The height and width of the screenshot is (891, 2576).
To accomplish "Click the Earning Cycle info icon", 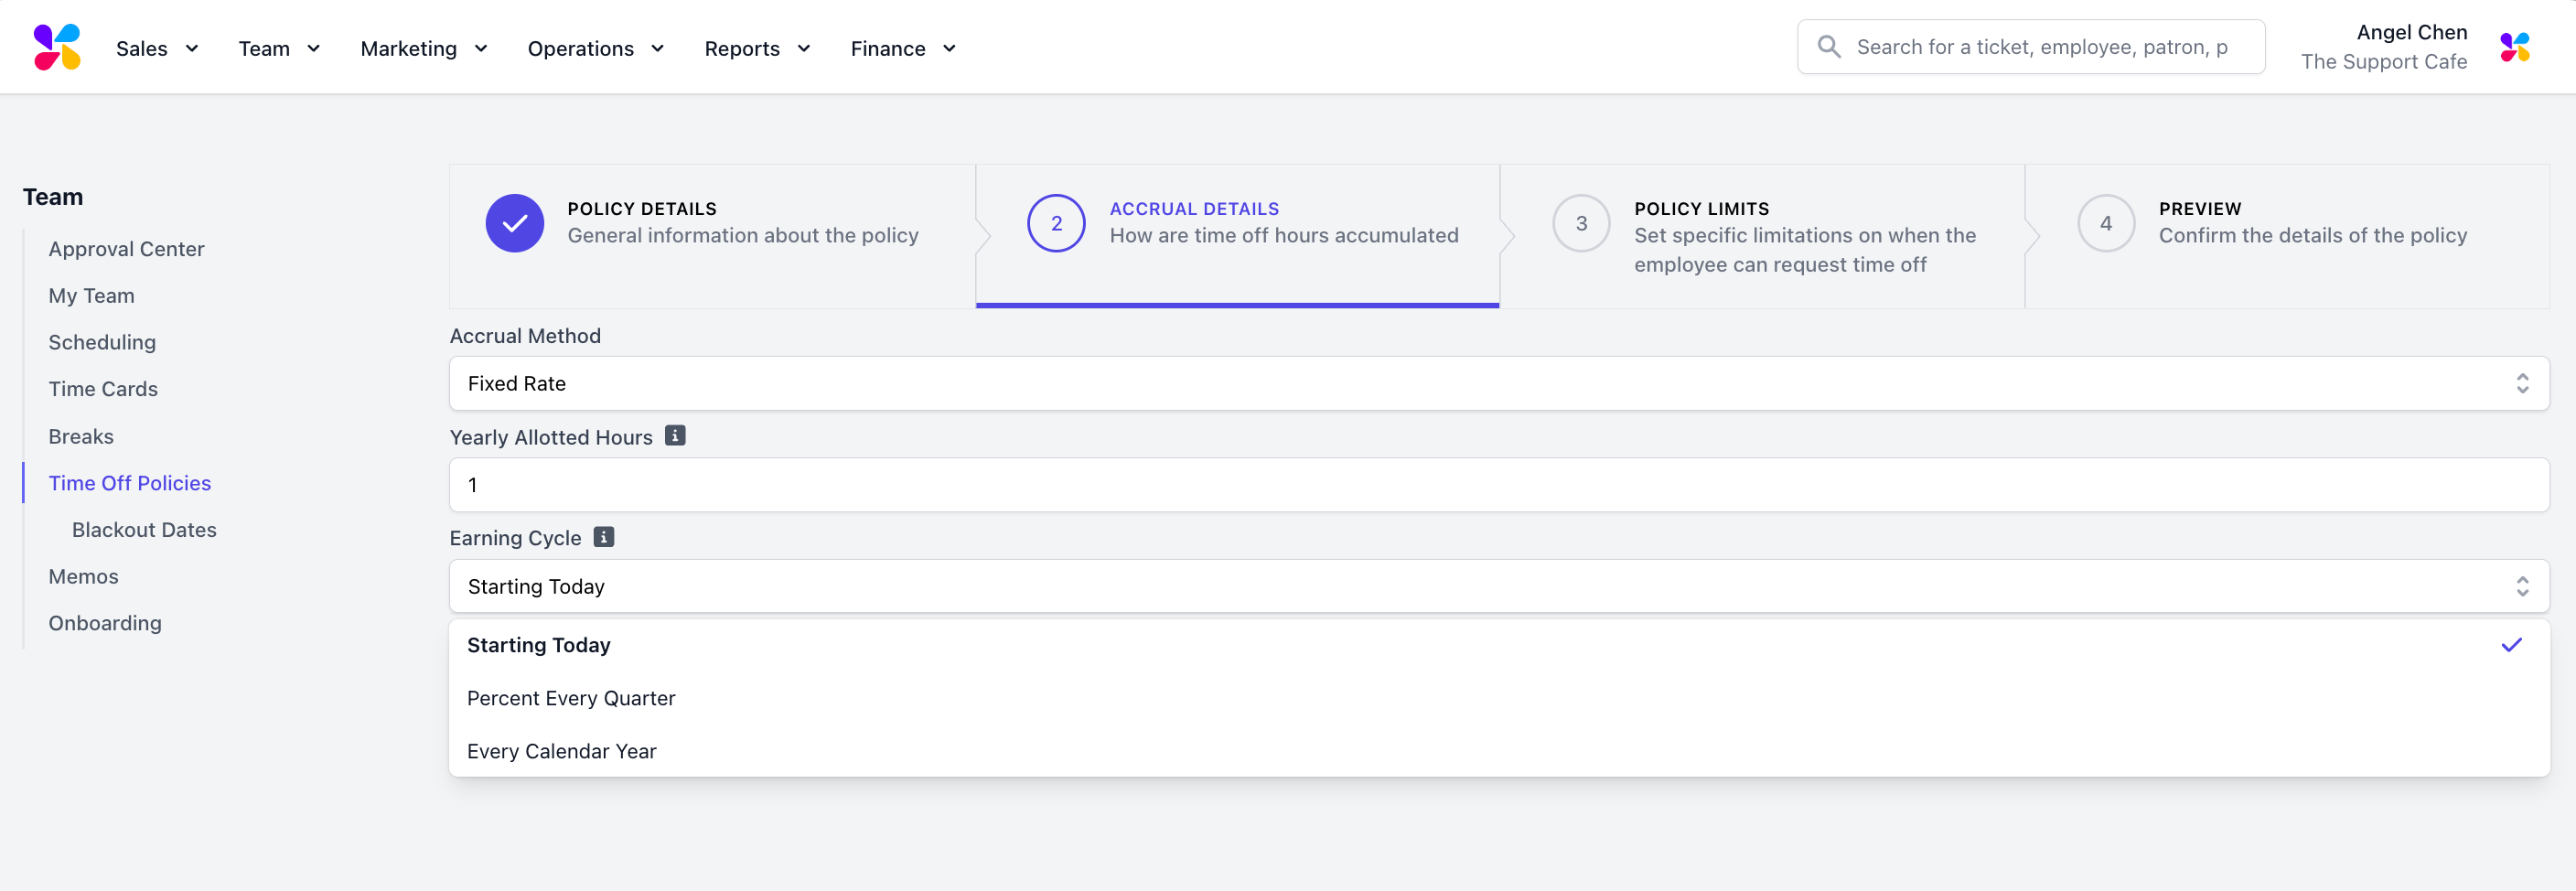I will (604, 537).
